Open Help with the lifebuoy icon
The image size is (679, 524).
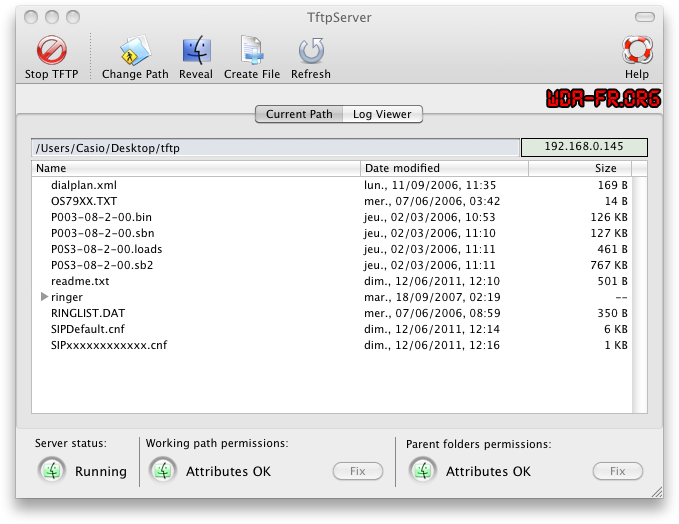[637, 51]
